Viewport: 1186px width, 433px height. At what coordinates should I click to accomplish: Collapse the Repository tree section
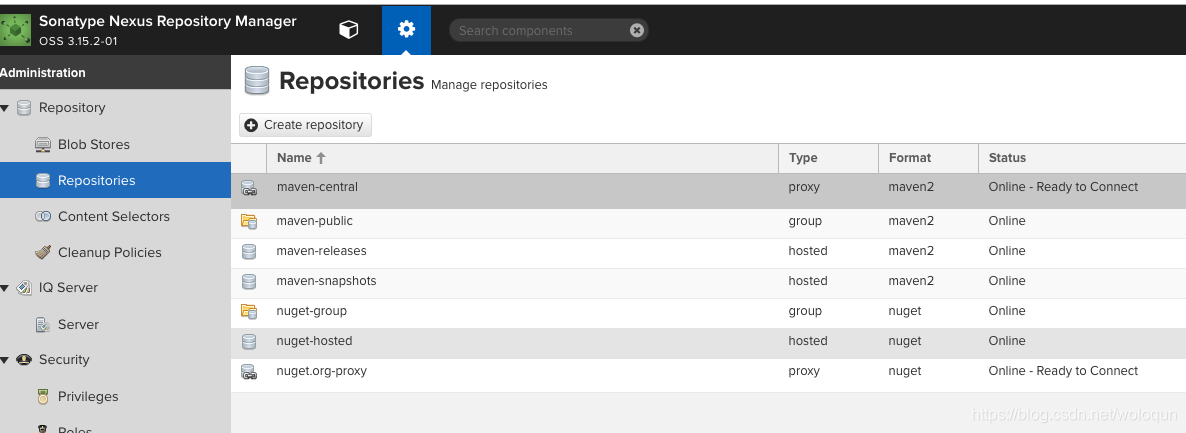tap(5, 108)
